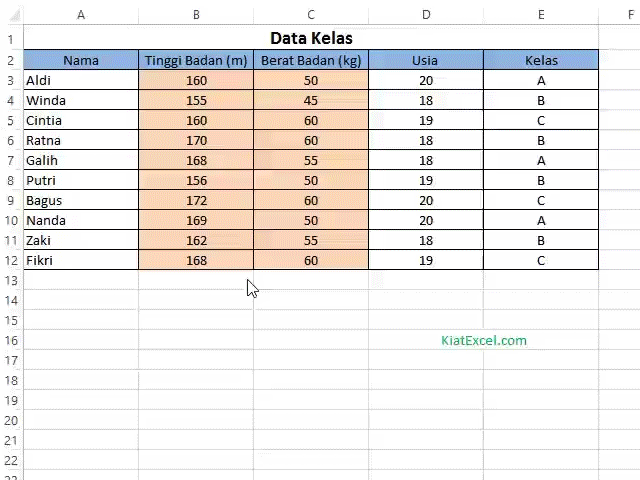Click Ratna's height value 170

tap(196, 140)
